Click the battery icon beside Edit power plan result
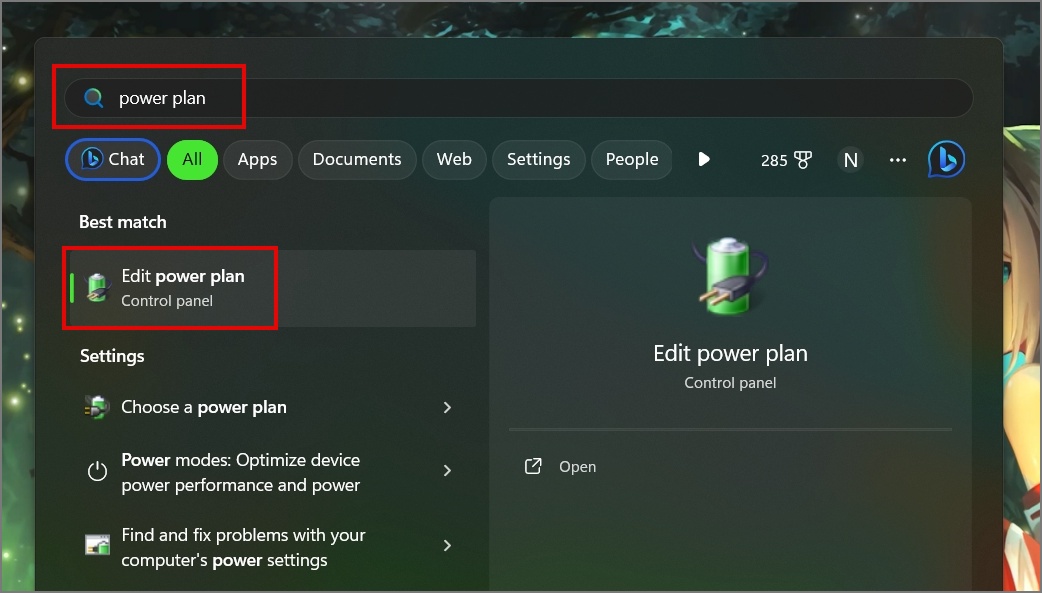 [x=98, y=288]
